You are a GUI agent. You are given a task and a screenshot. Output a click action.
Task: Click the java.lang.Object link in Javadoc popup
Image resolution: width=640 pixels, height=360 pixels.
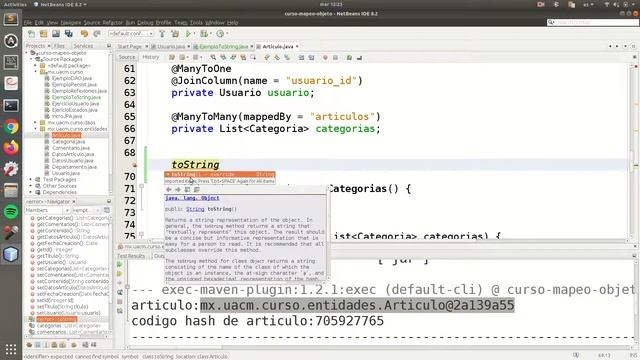pos(192,198)
